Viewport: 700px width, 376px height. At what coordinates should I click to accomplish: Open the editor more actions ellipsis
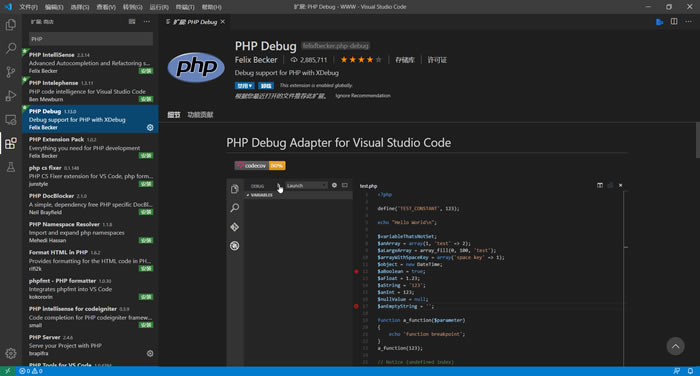coord(688,21)
